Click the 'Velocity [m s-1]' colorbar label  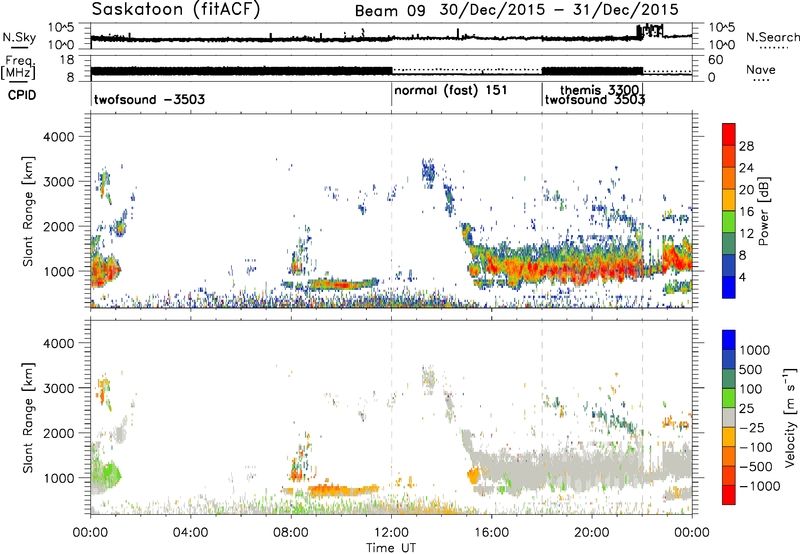pos(791,417)
